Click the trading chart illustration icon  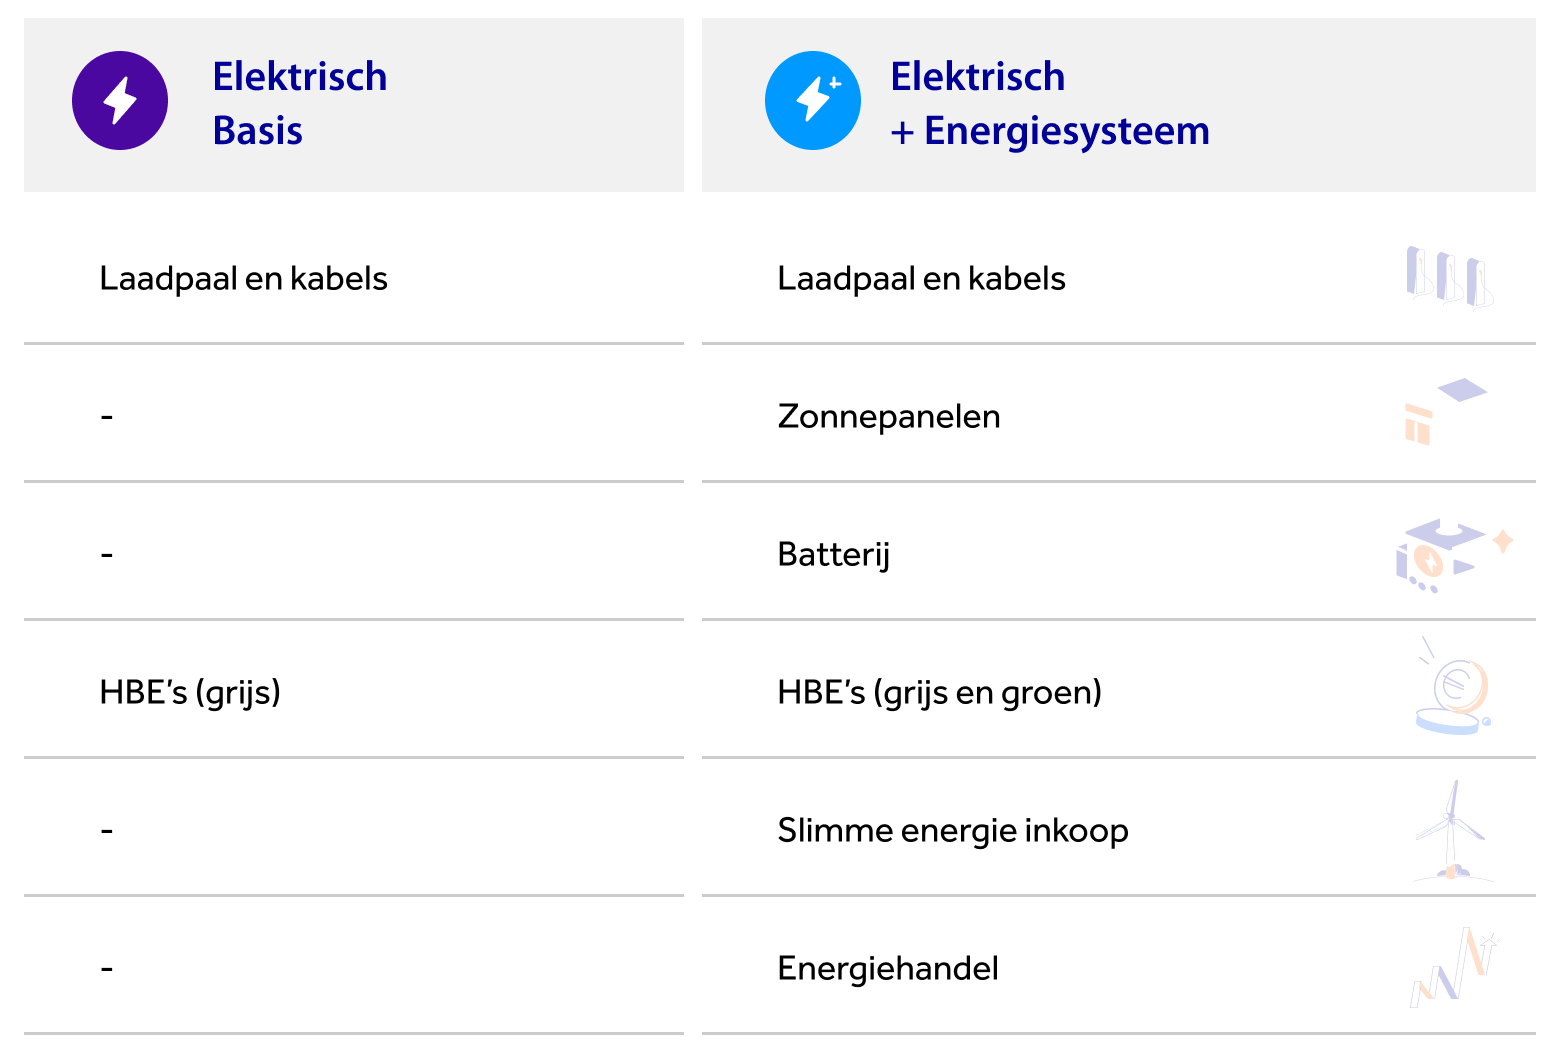(x=1455, y=966)
